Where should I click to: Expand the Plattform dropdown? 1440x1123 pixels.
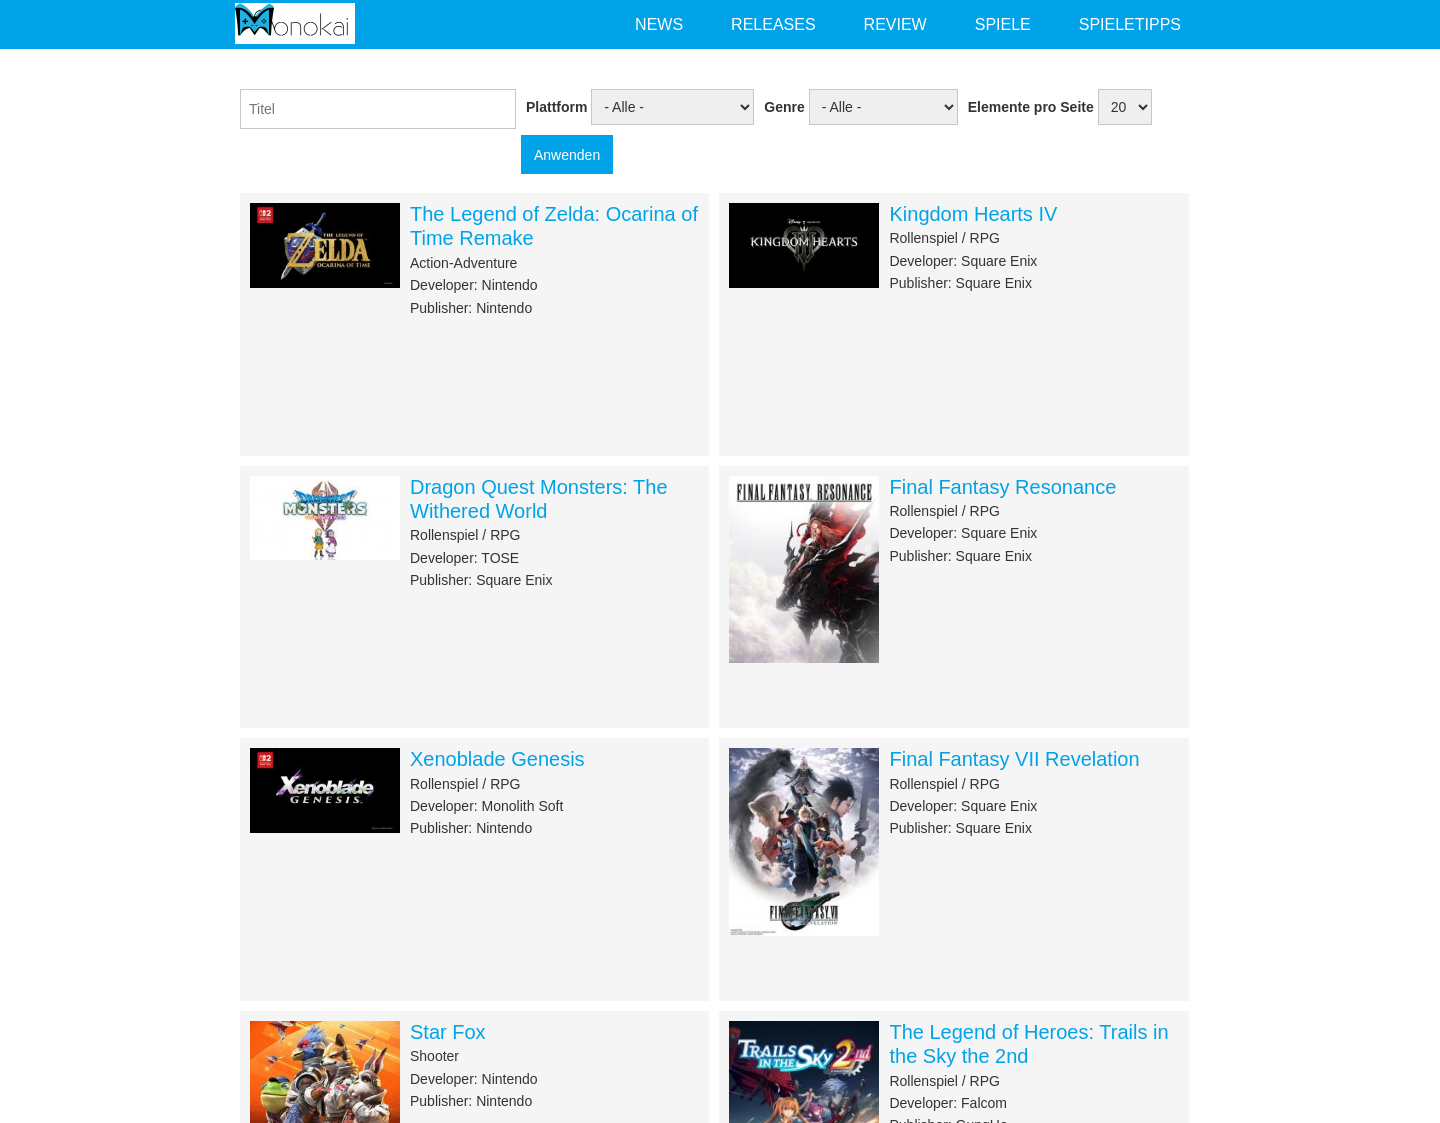[672, 107]
